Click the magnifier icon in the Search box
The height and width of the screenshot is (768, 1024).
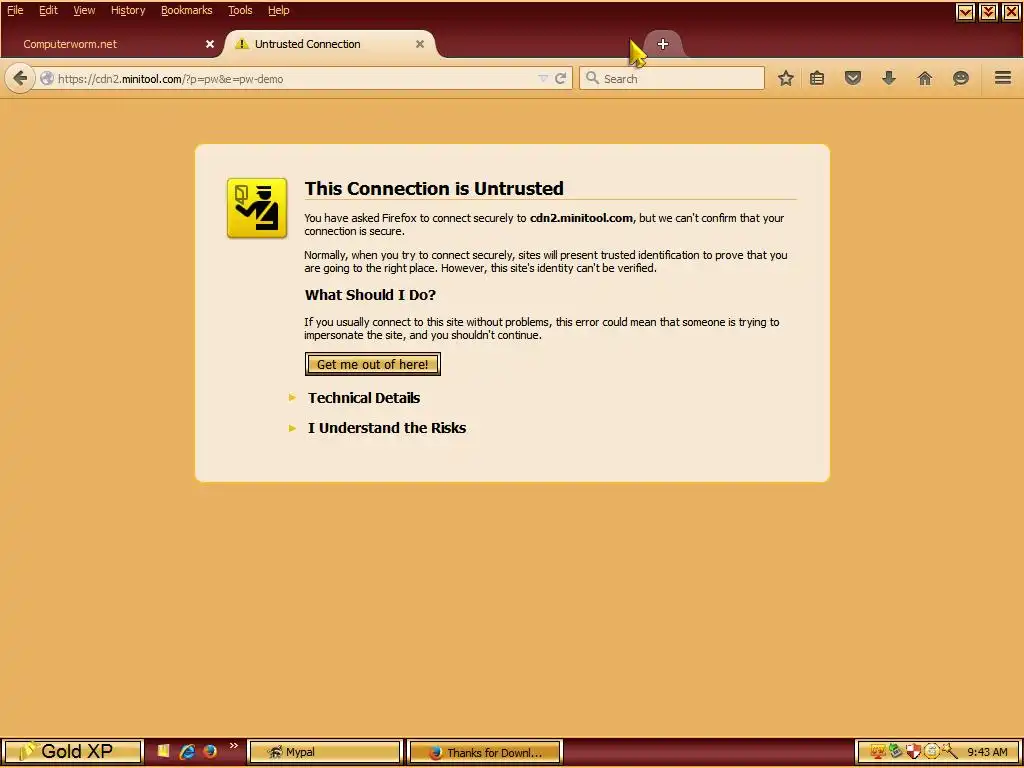[x=592, y=78]
